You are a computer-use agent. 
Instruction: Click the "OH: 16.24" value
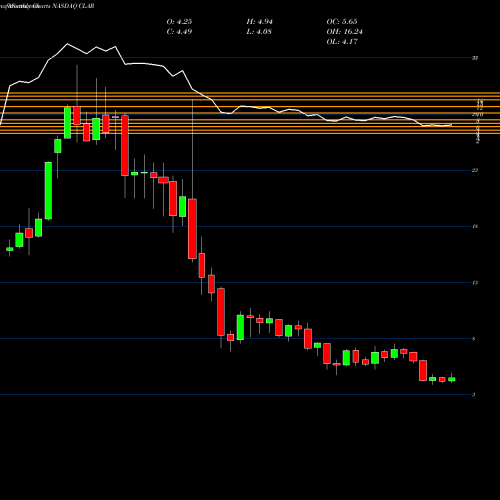[x=345, y=32]
